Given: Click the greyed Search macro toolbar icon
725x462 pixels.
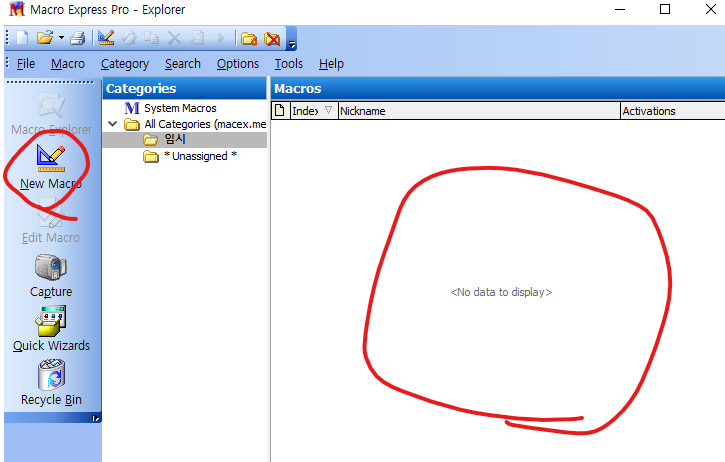Looking at the screenshot, I should (x=197, y=38).
